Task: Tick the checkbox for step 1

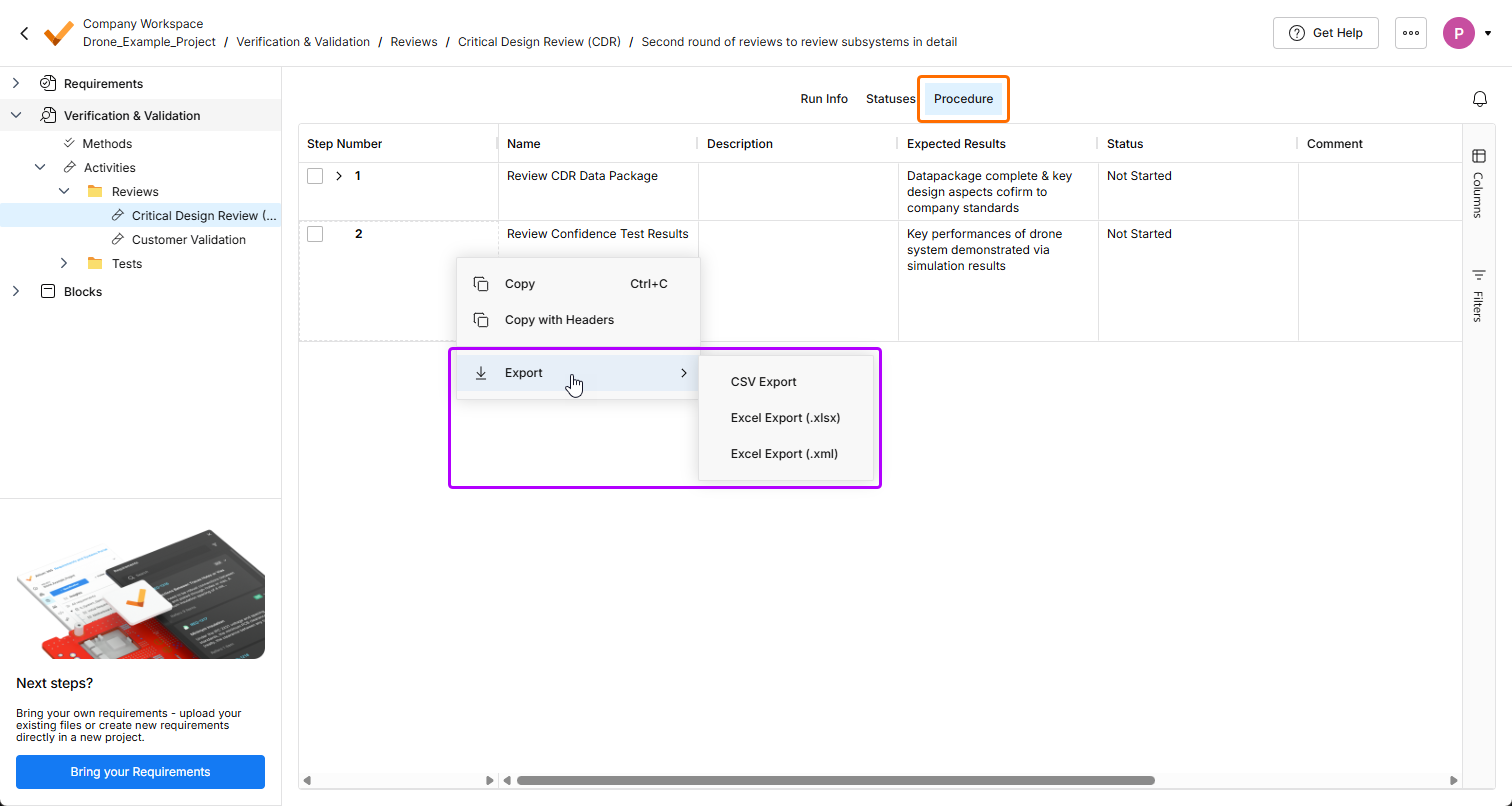Action: click(315, 176)
